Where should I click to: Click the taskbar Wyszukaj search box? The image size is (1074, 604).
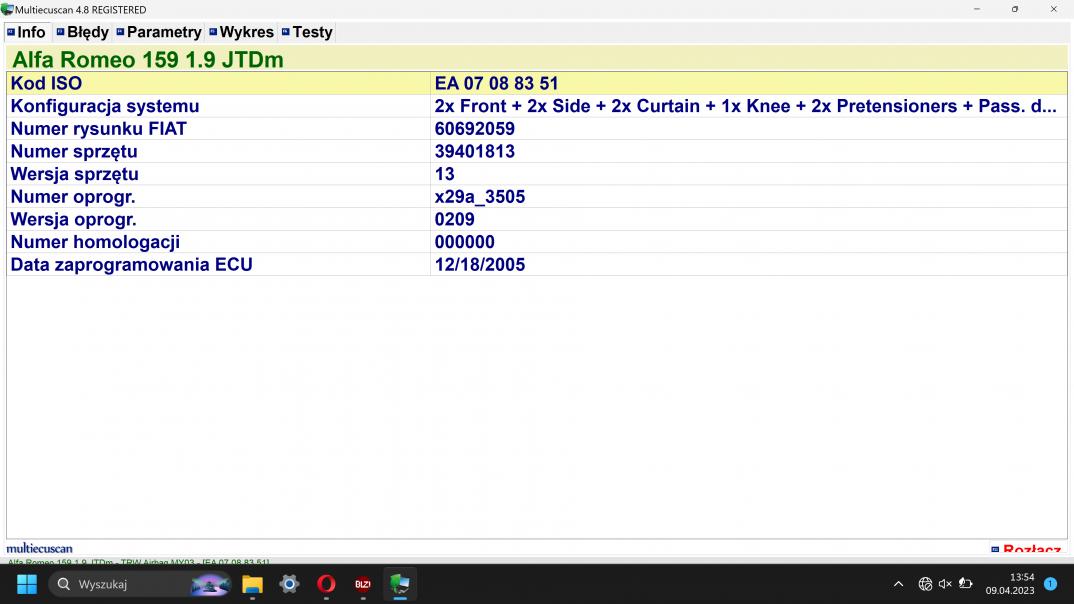140,584
